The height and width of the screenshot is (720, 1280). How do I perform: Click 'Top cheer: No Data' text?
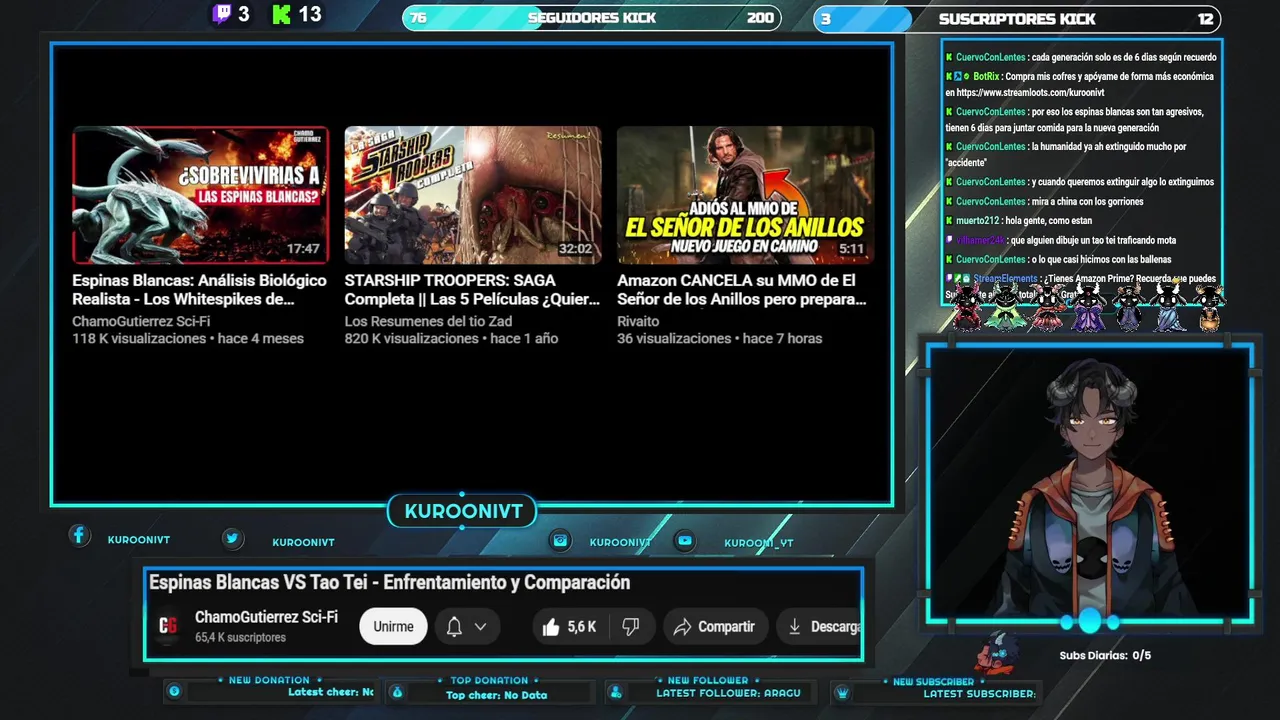click(x=496, y=695)
